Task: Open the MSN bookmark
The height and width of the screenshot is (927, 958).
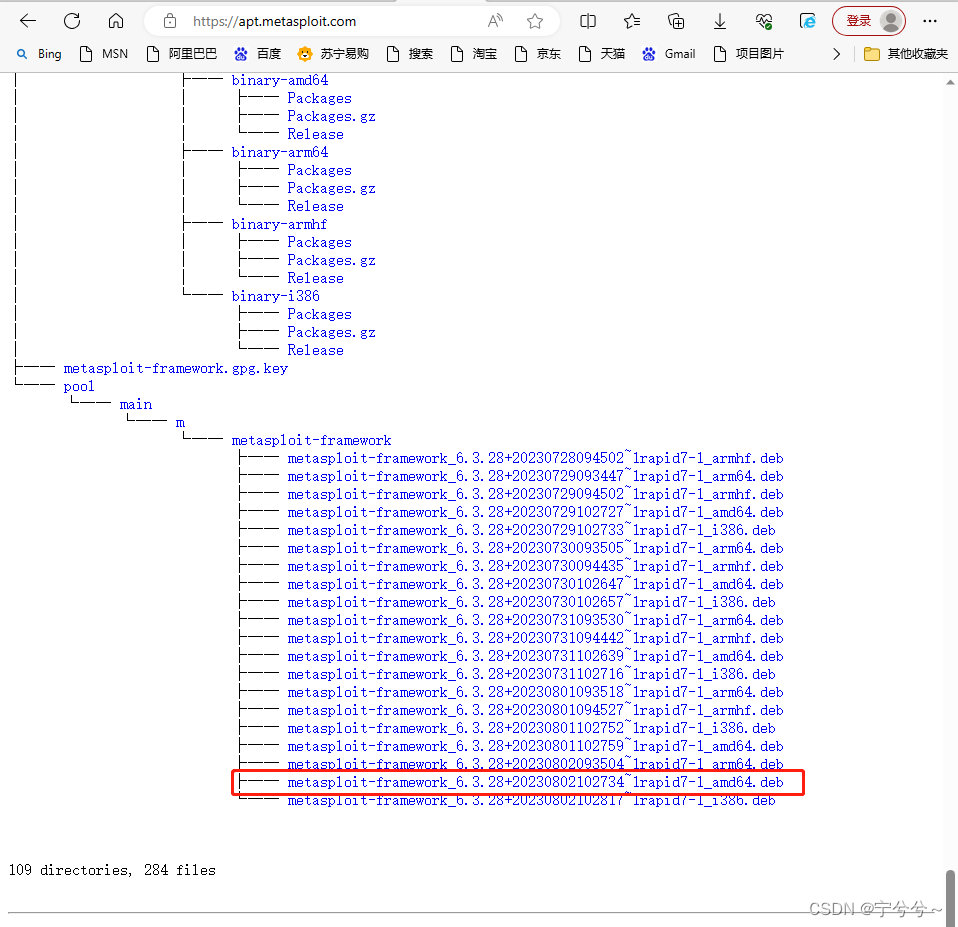Action: click(104, 54)
